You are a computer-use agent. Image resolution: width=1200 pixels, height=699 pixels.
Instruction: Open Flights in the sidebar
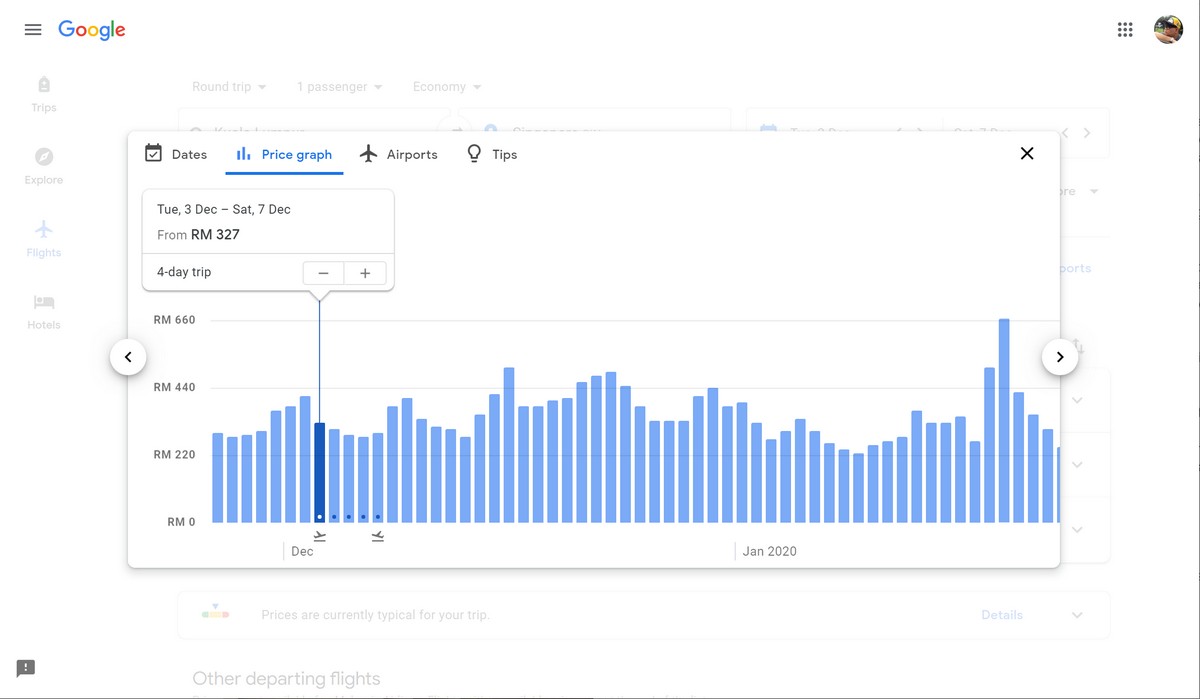coord(44,239)
